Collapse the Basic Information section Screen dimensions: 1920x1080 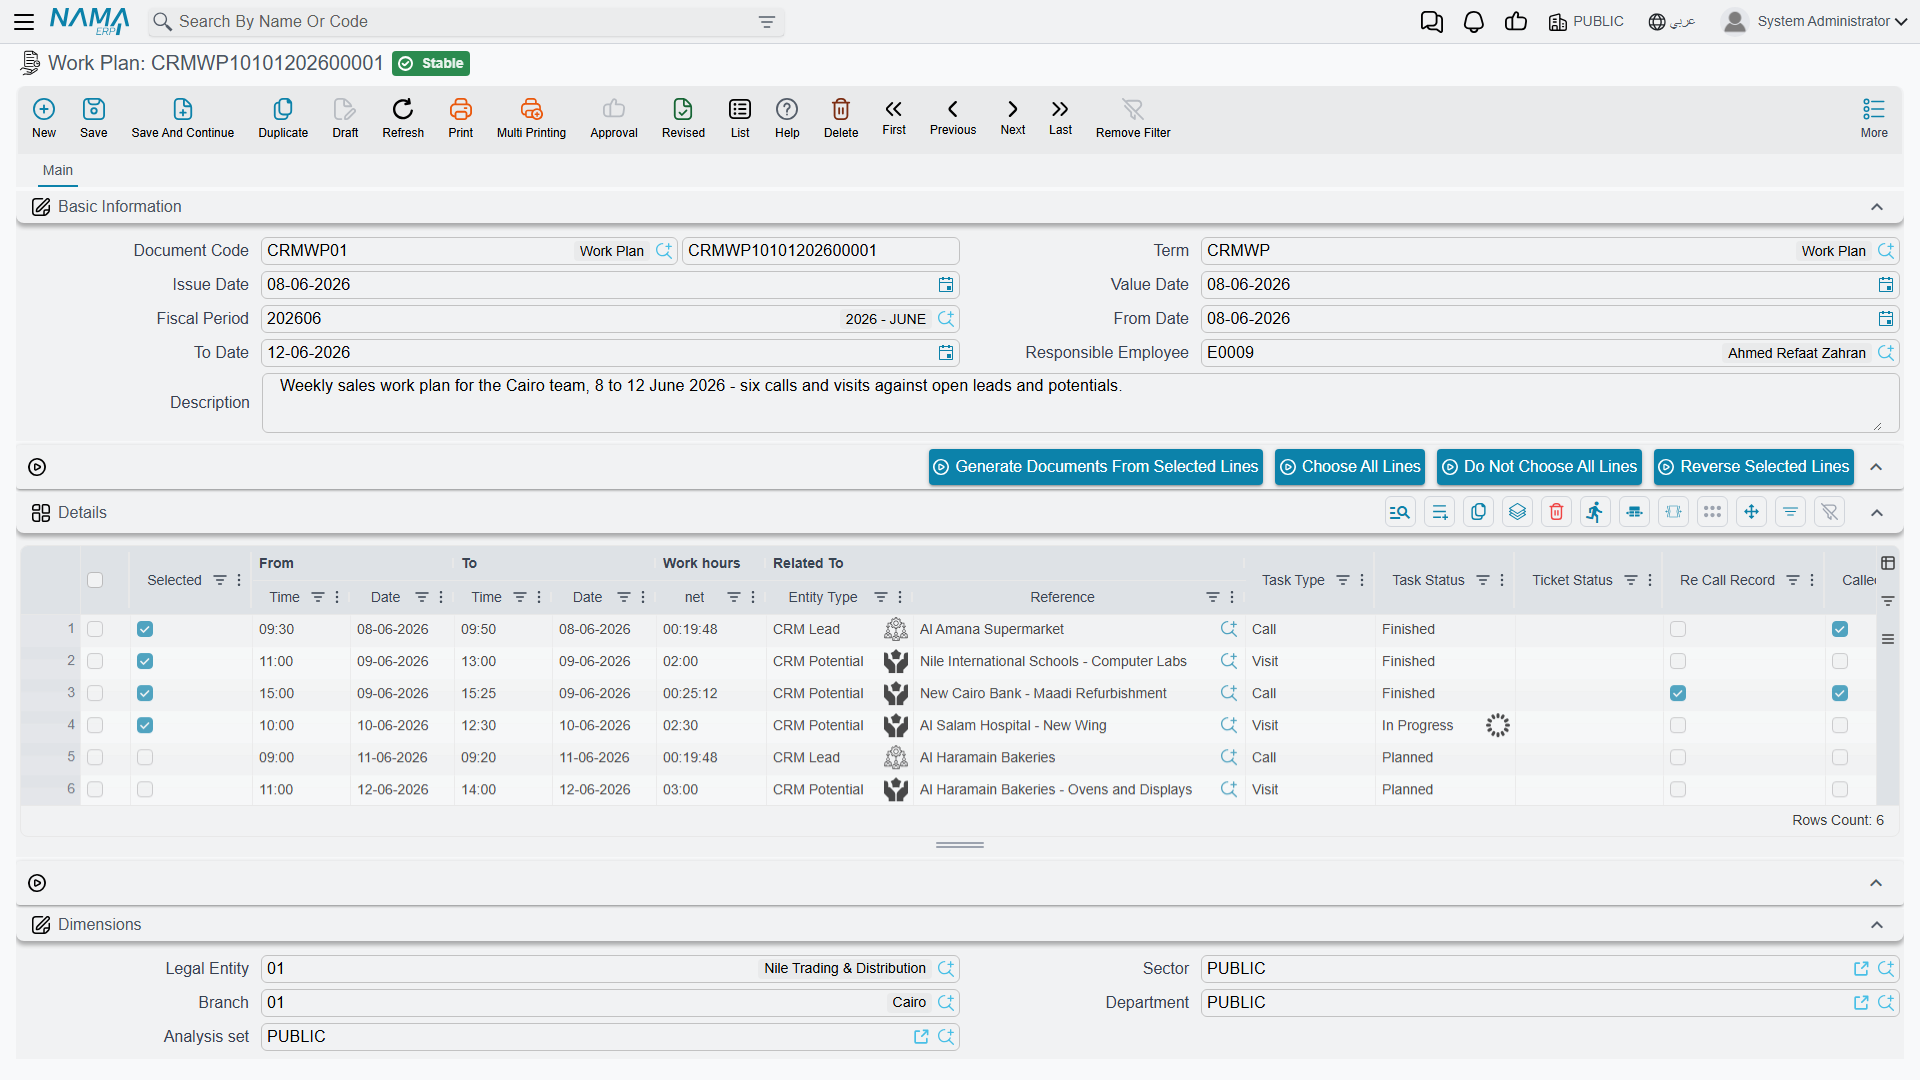coord(1877,207)
